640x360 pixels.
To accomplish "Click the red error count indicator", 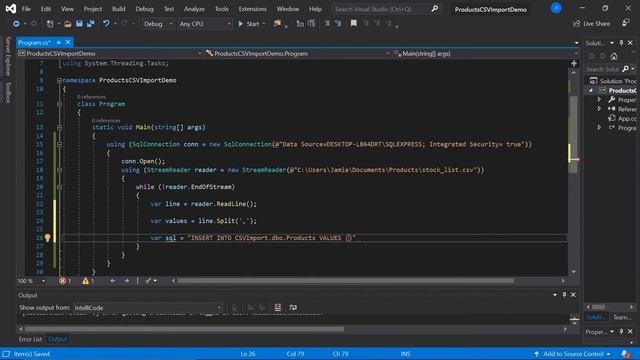I will click(x=64, y=281).
